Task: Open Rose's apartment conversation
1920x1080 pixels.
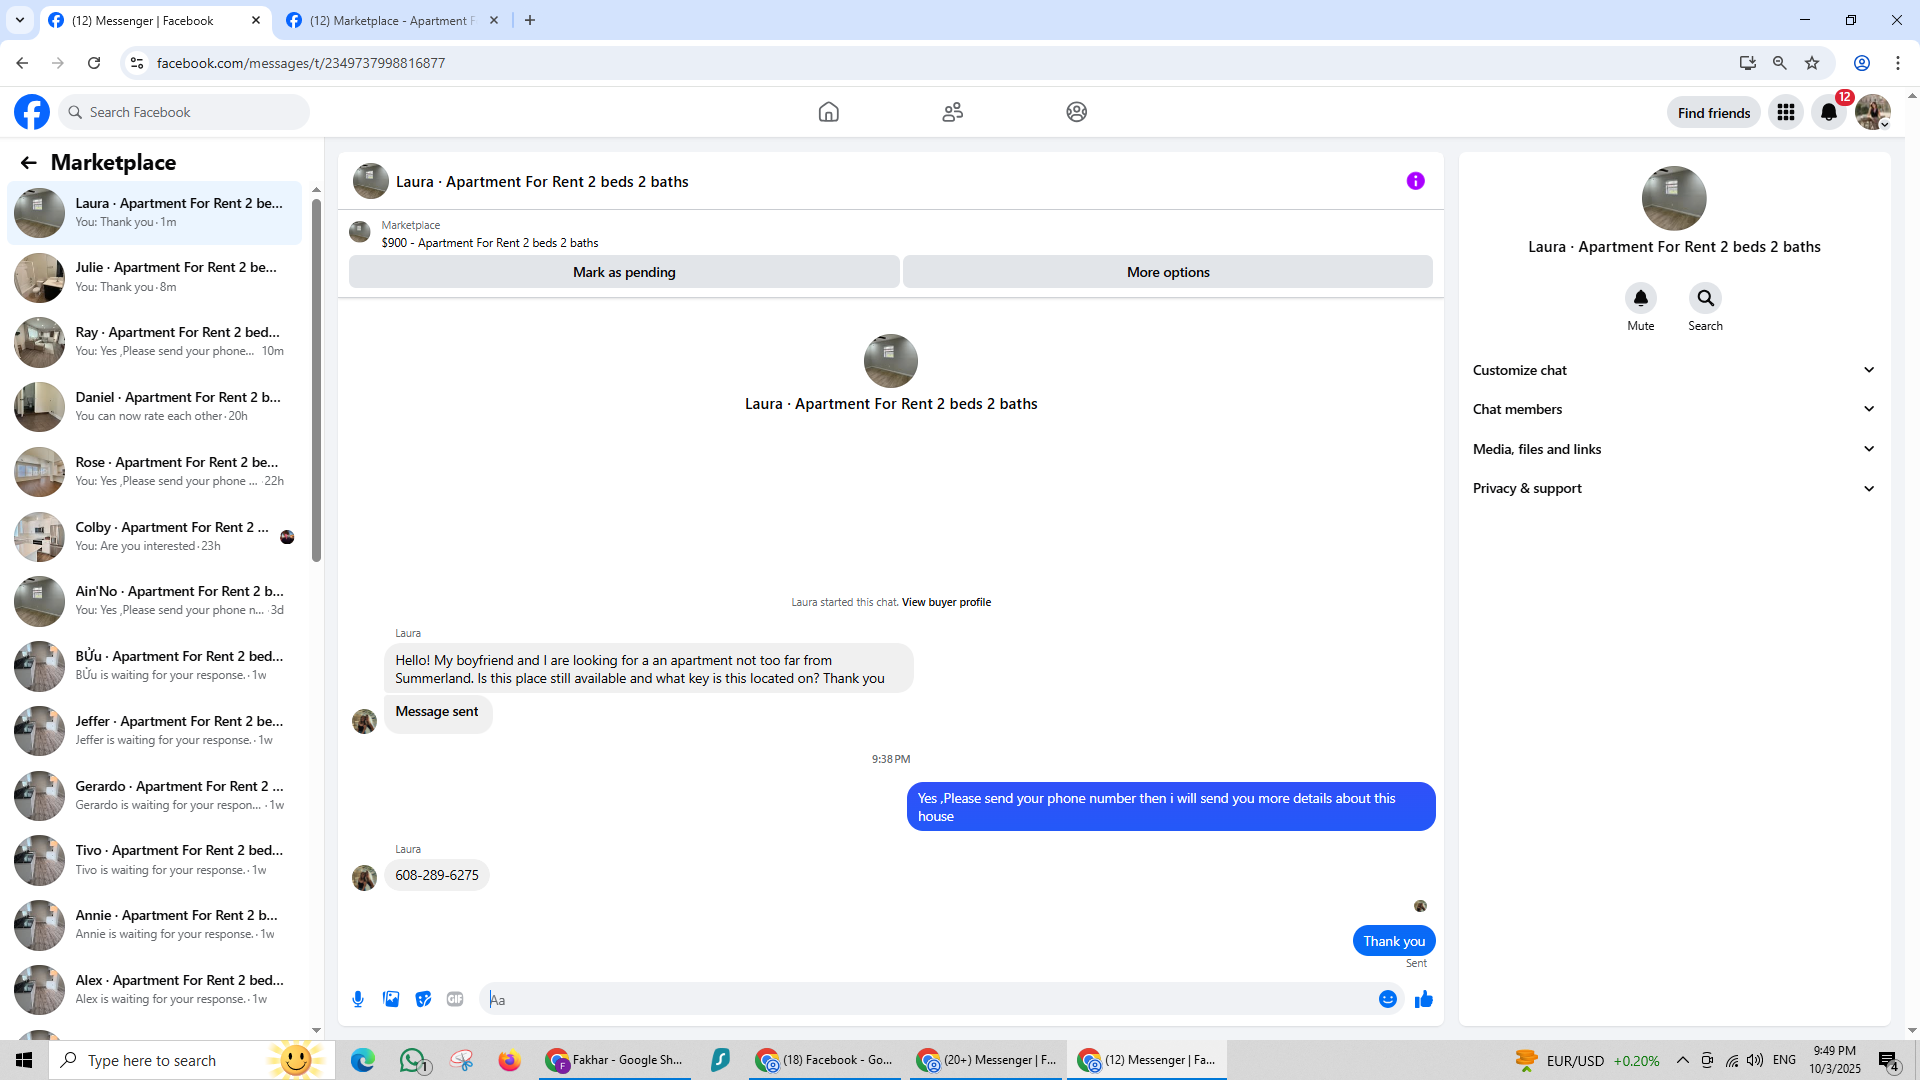Action: point(155,472)
